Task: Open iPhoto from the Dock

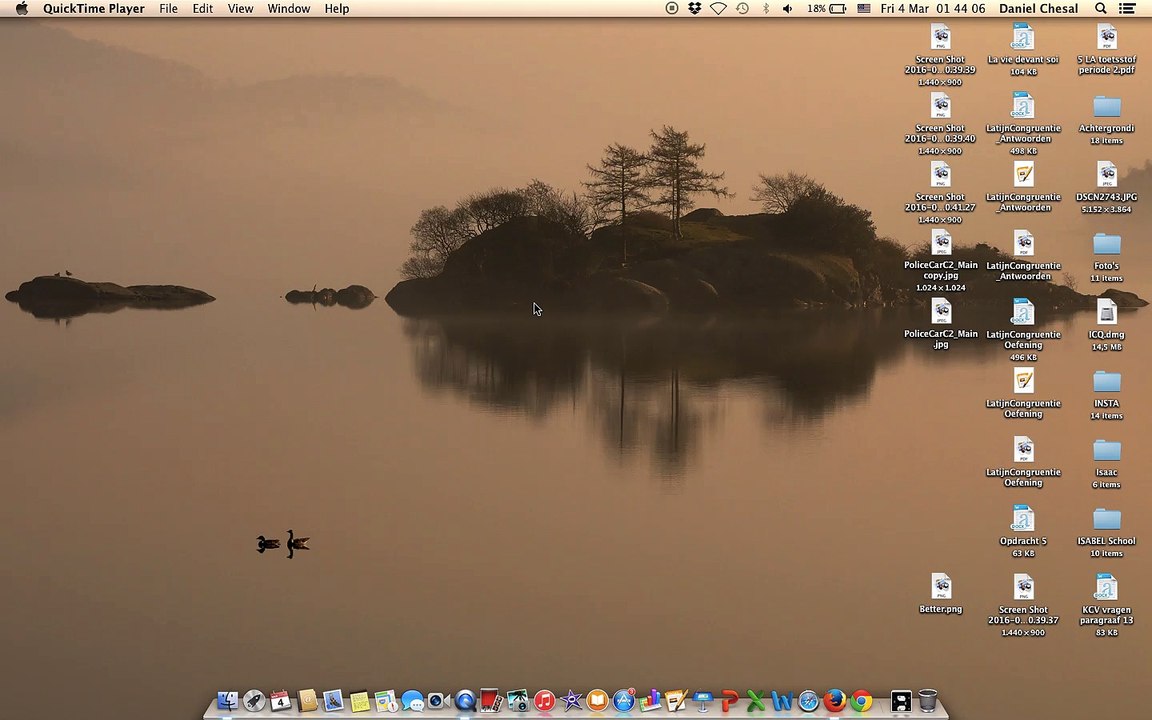Action: (518, 700)
